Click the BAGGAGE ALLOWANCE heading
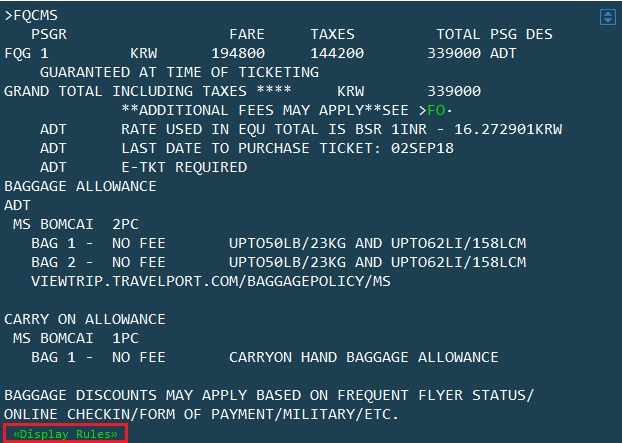 click(80, 186)
